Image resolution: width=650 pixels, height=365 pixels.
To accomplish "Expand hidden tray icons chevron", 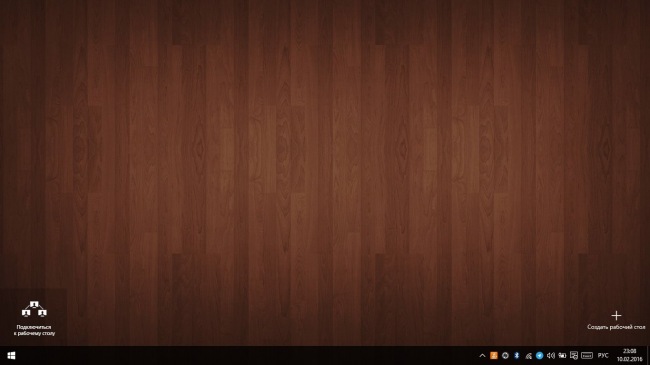I will 482,355.
